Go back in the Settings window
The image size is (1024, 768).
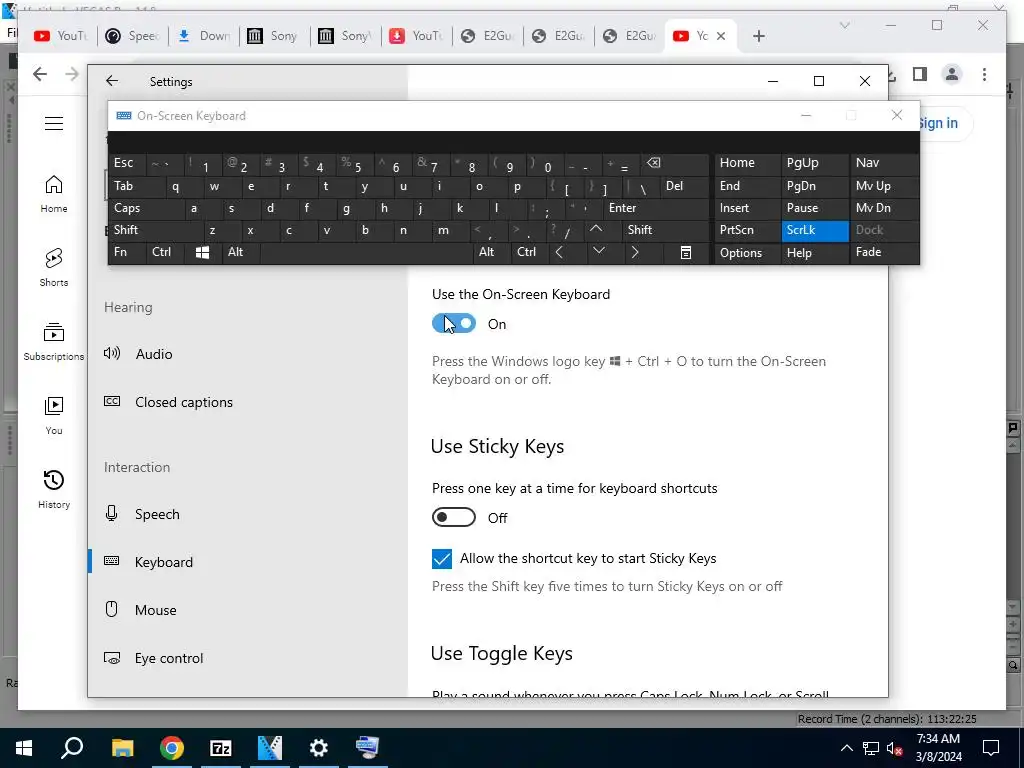pyautogui.click(x=112, y=81)
